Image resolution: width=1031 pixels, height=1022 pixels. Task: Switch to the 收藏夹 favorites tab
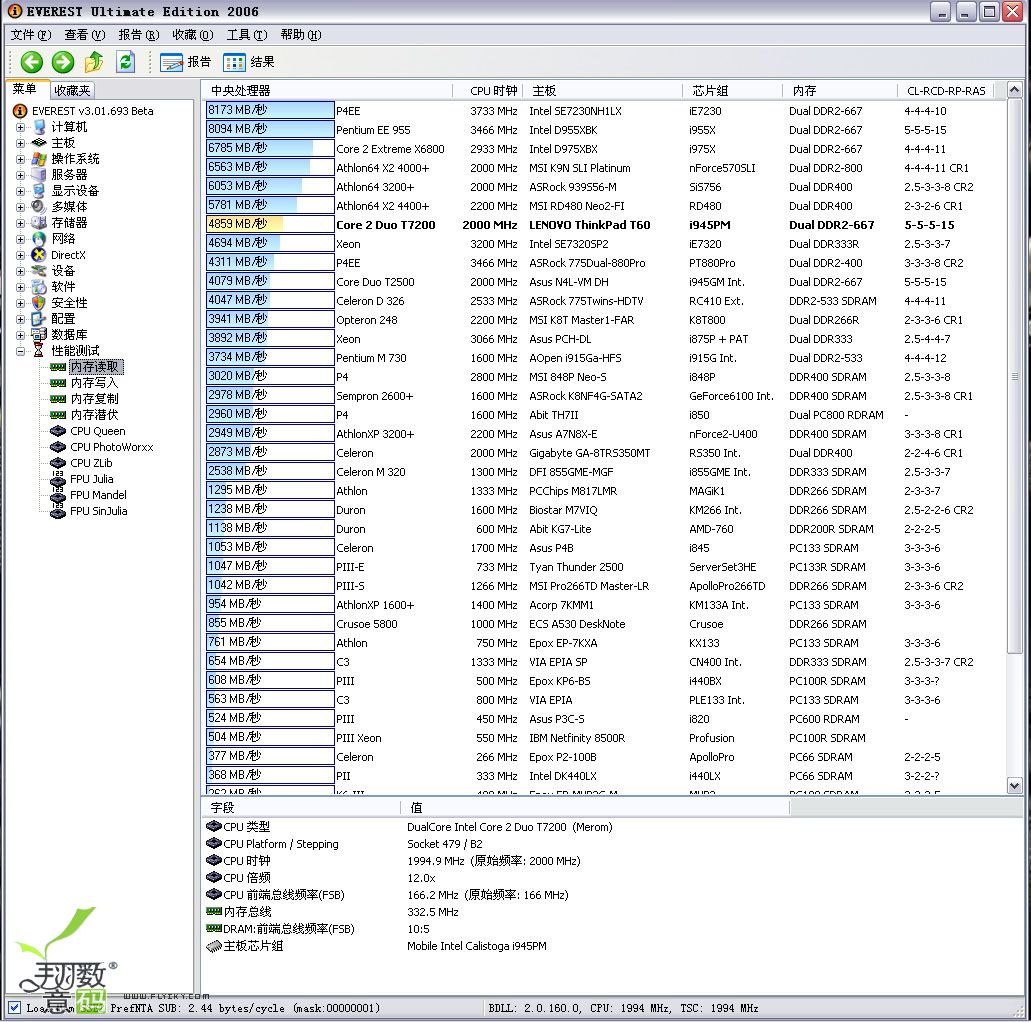point(72,90)
